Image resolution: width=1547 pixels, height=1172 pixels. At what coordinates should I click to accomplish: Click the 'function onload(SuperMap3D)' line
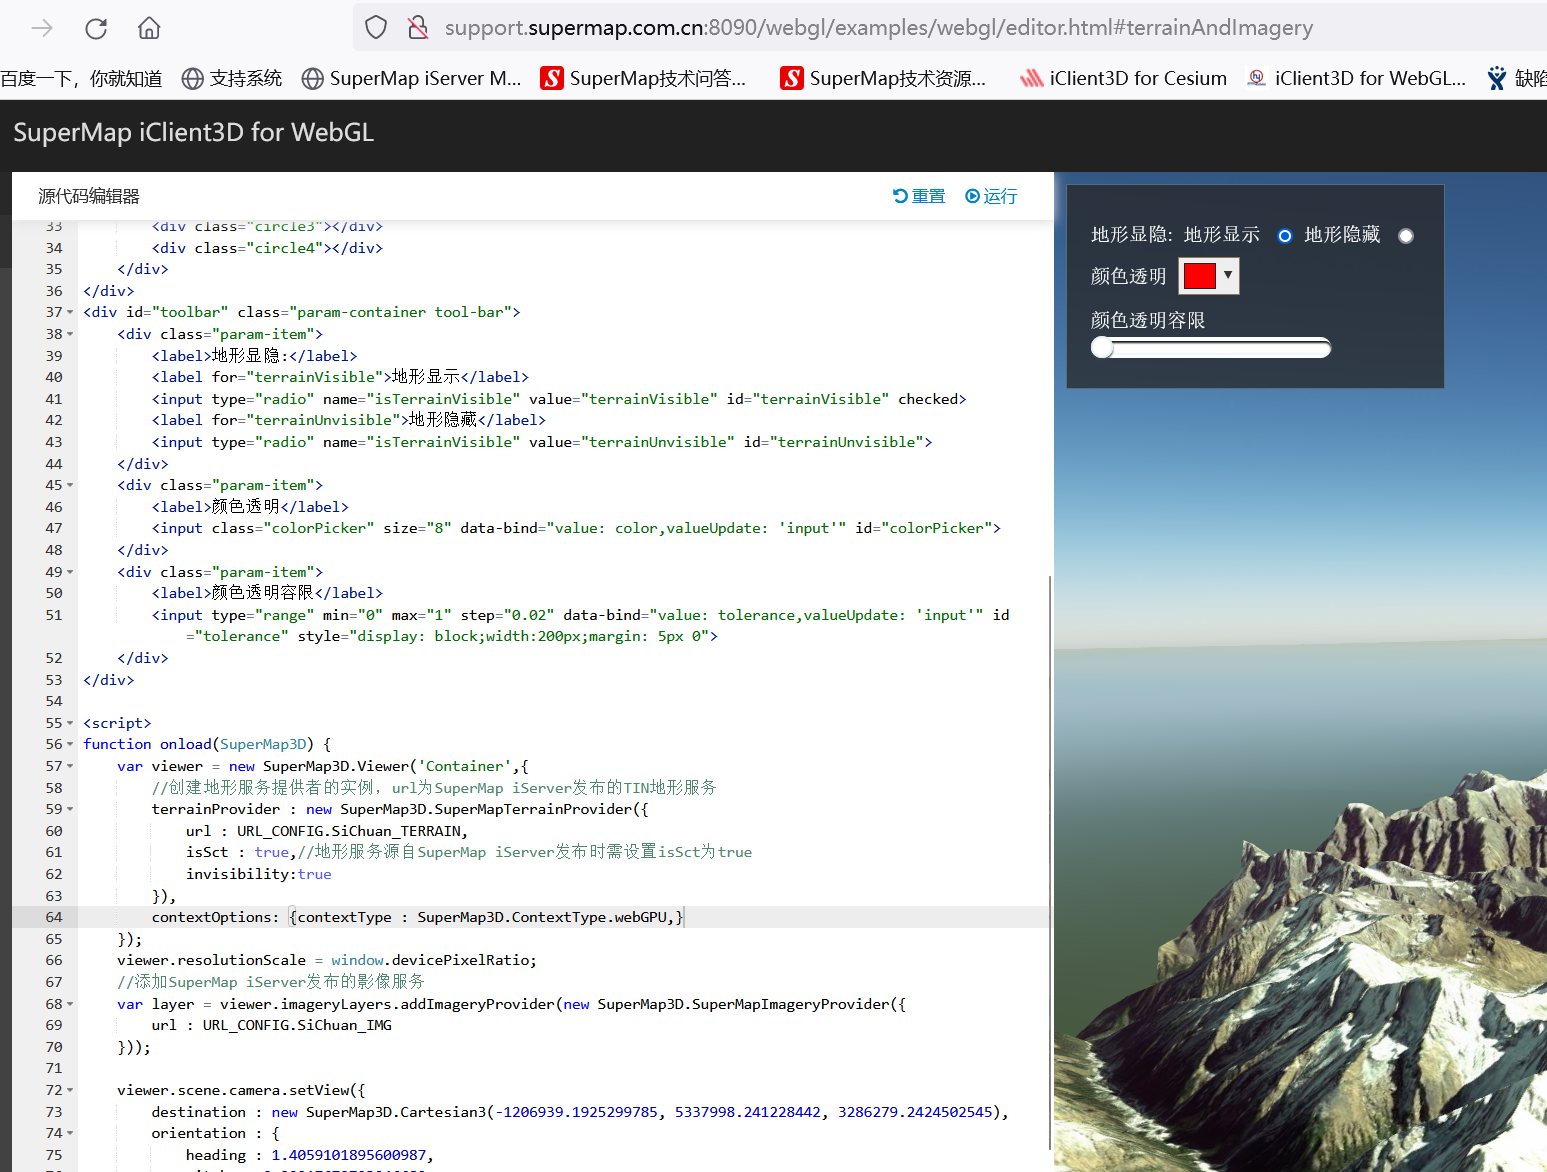(x=207, y=744)
